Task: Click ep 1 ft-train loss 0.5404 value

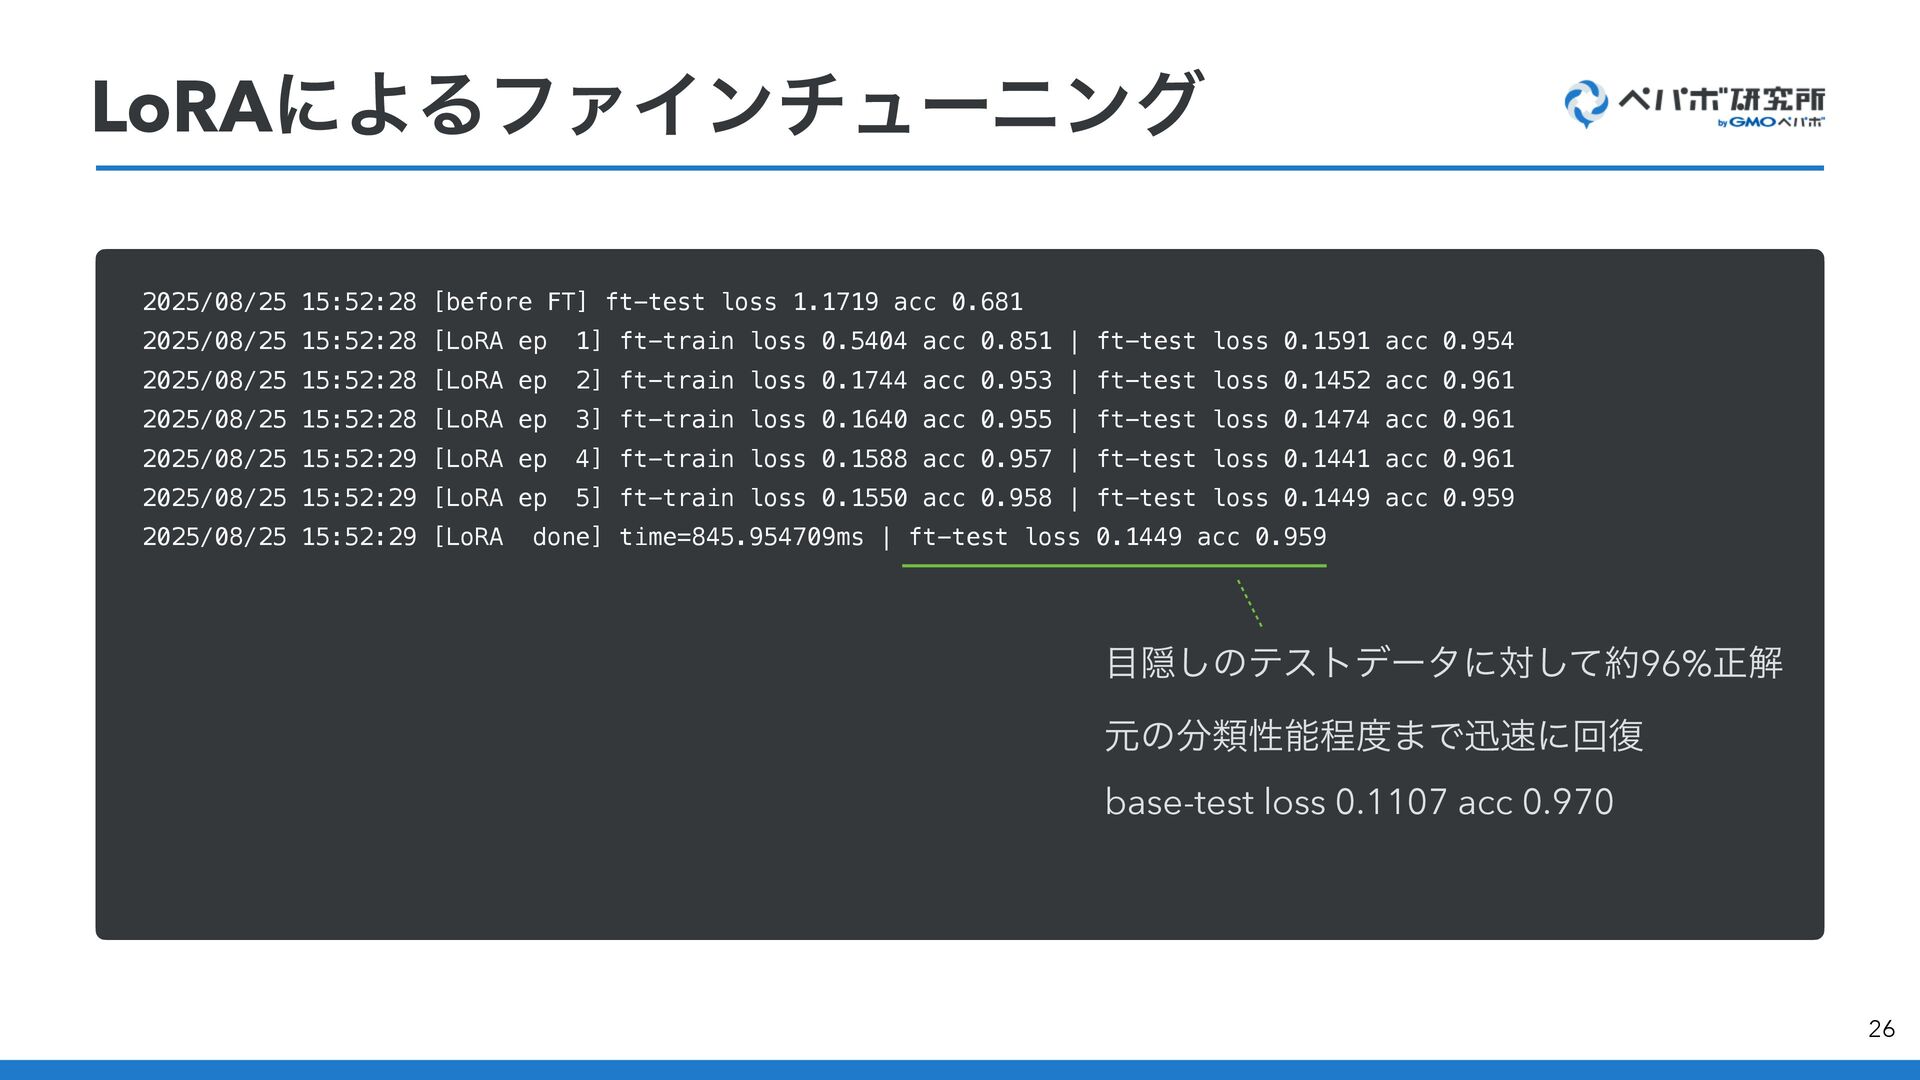Action: (864, 341)
